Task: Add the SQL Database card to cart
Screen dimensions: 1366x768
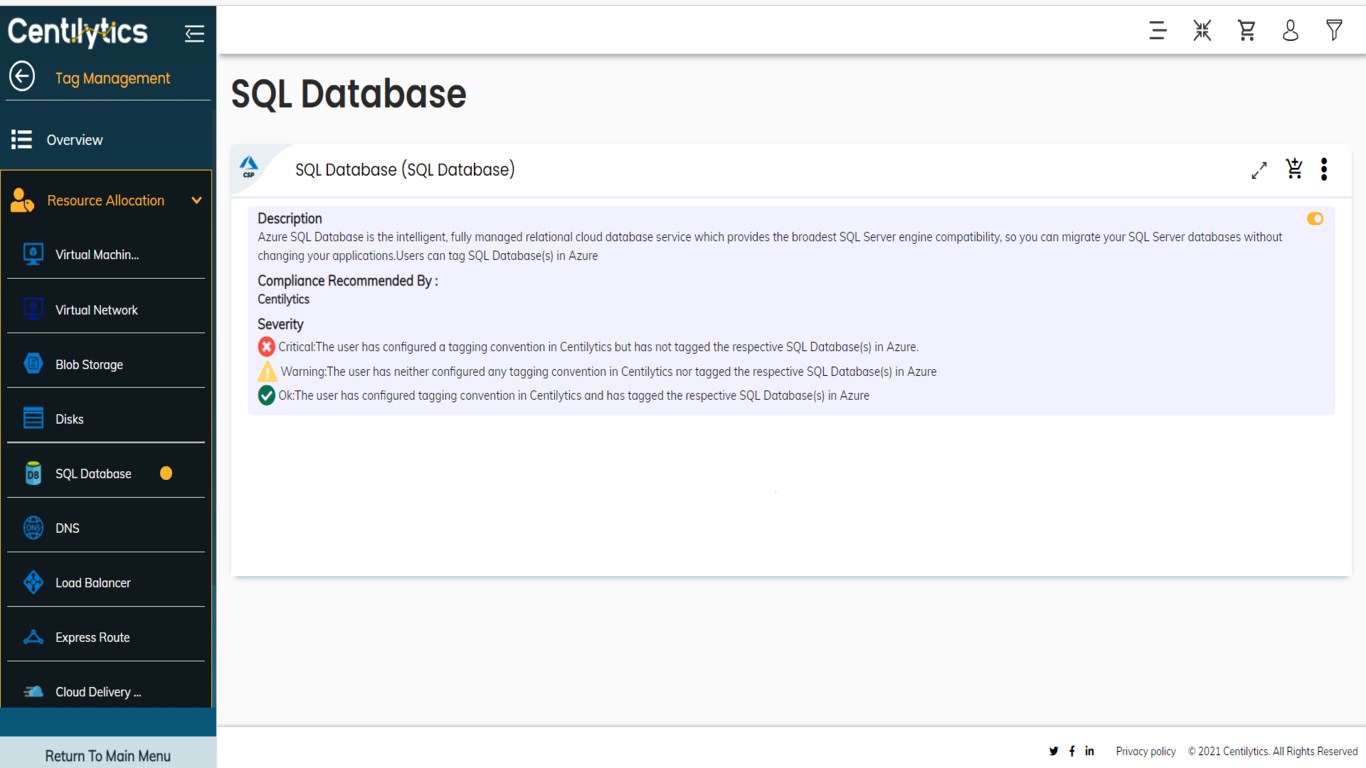Action: pos(1294,169)
